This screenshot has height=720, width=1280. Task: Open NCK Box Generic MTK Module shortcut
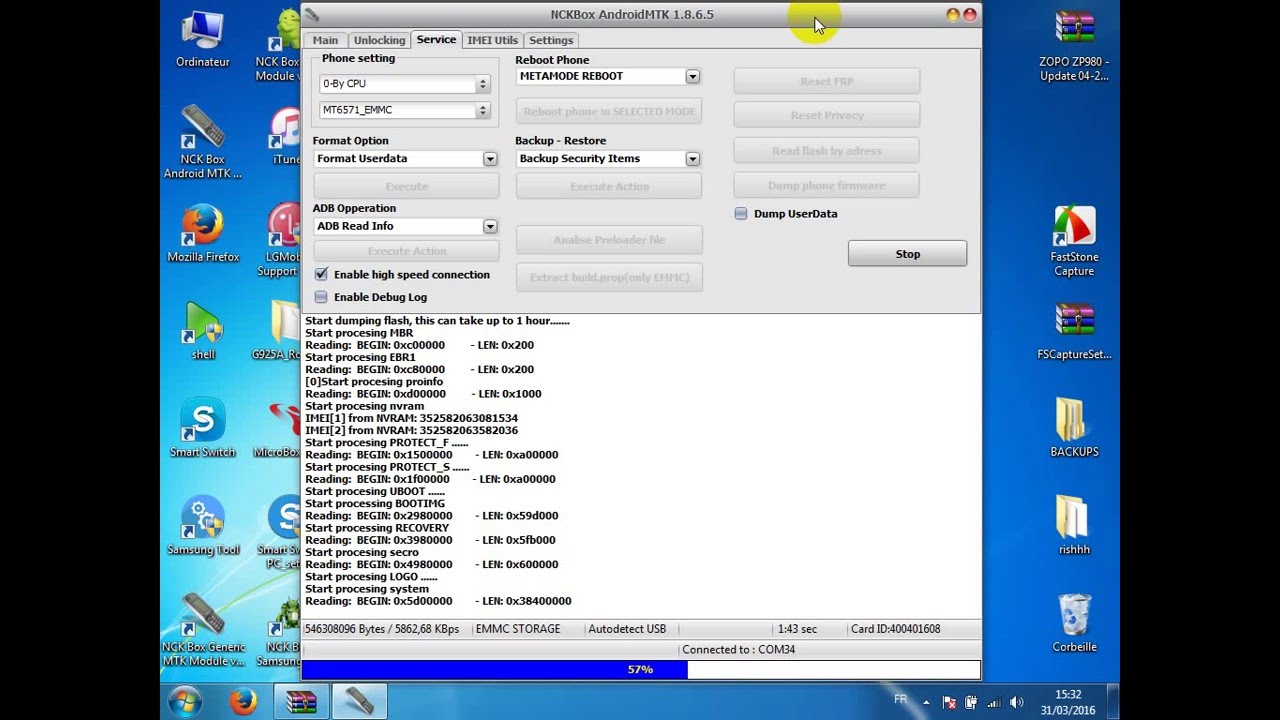tap(203, 631)
